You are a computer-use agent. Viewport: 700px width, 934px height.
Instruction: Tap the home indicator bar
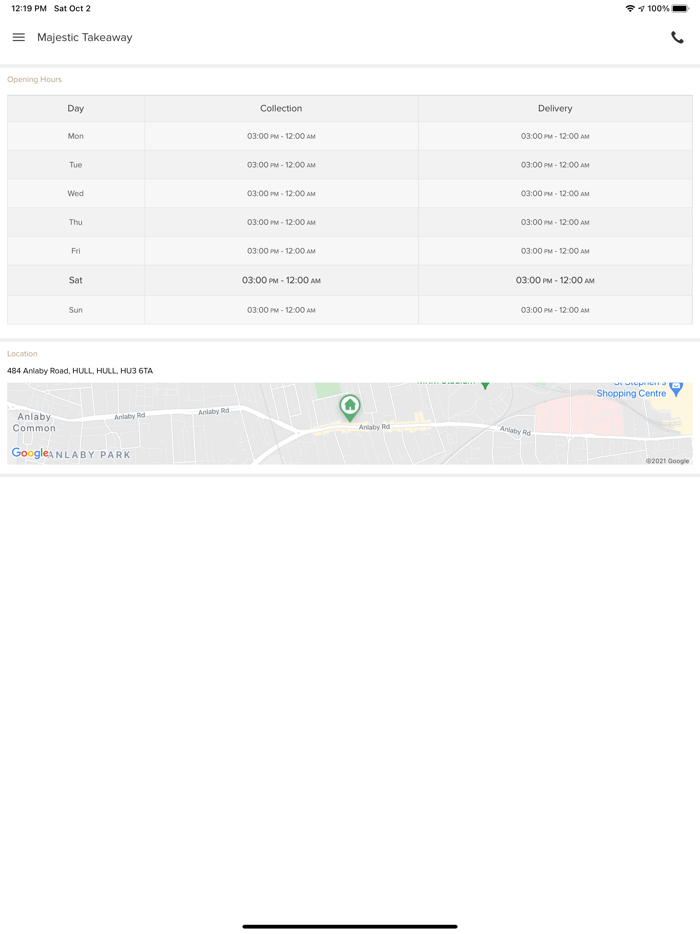coord(350,926)
